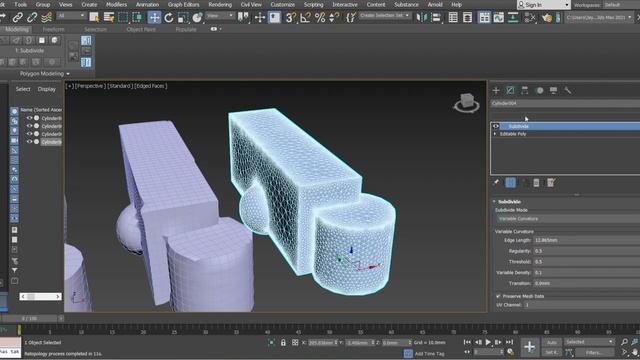
Task: Open the Hierarchy panel icon
Action: coord(524,90)
